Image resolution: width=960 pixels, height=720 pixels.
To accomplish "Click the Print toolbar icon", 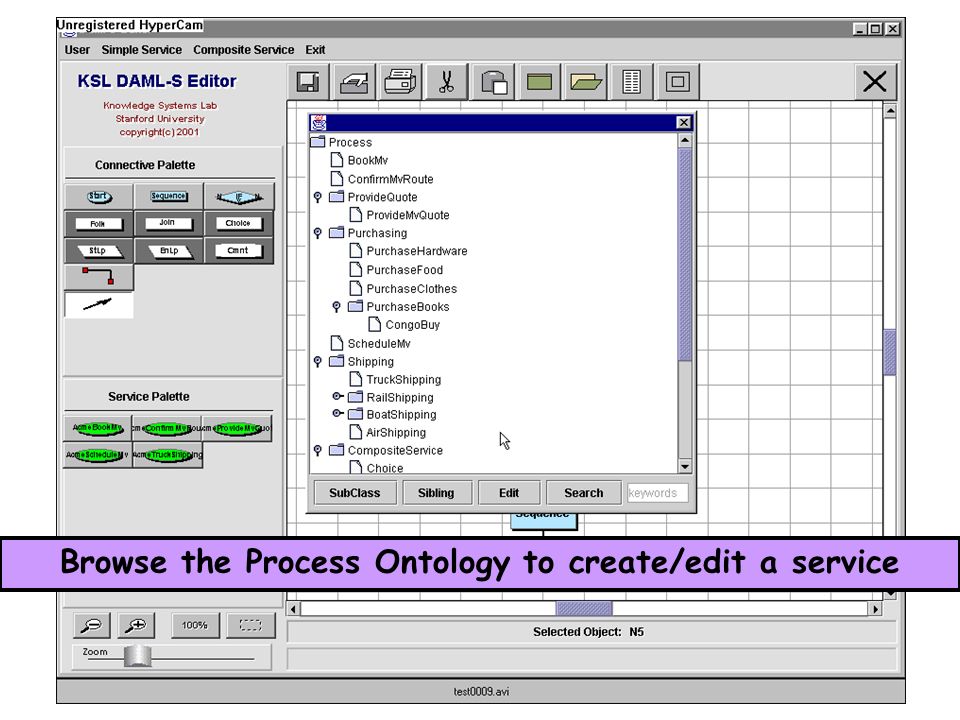I will tap(400, 81).
